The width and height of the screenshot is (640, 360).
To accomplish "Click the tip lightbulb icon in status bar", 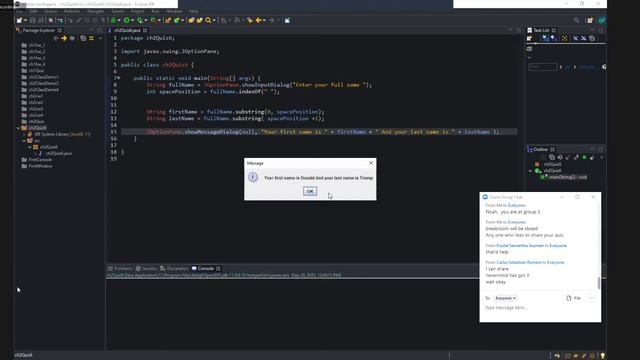I will 602,356.
